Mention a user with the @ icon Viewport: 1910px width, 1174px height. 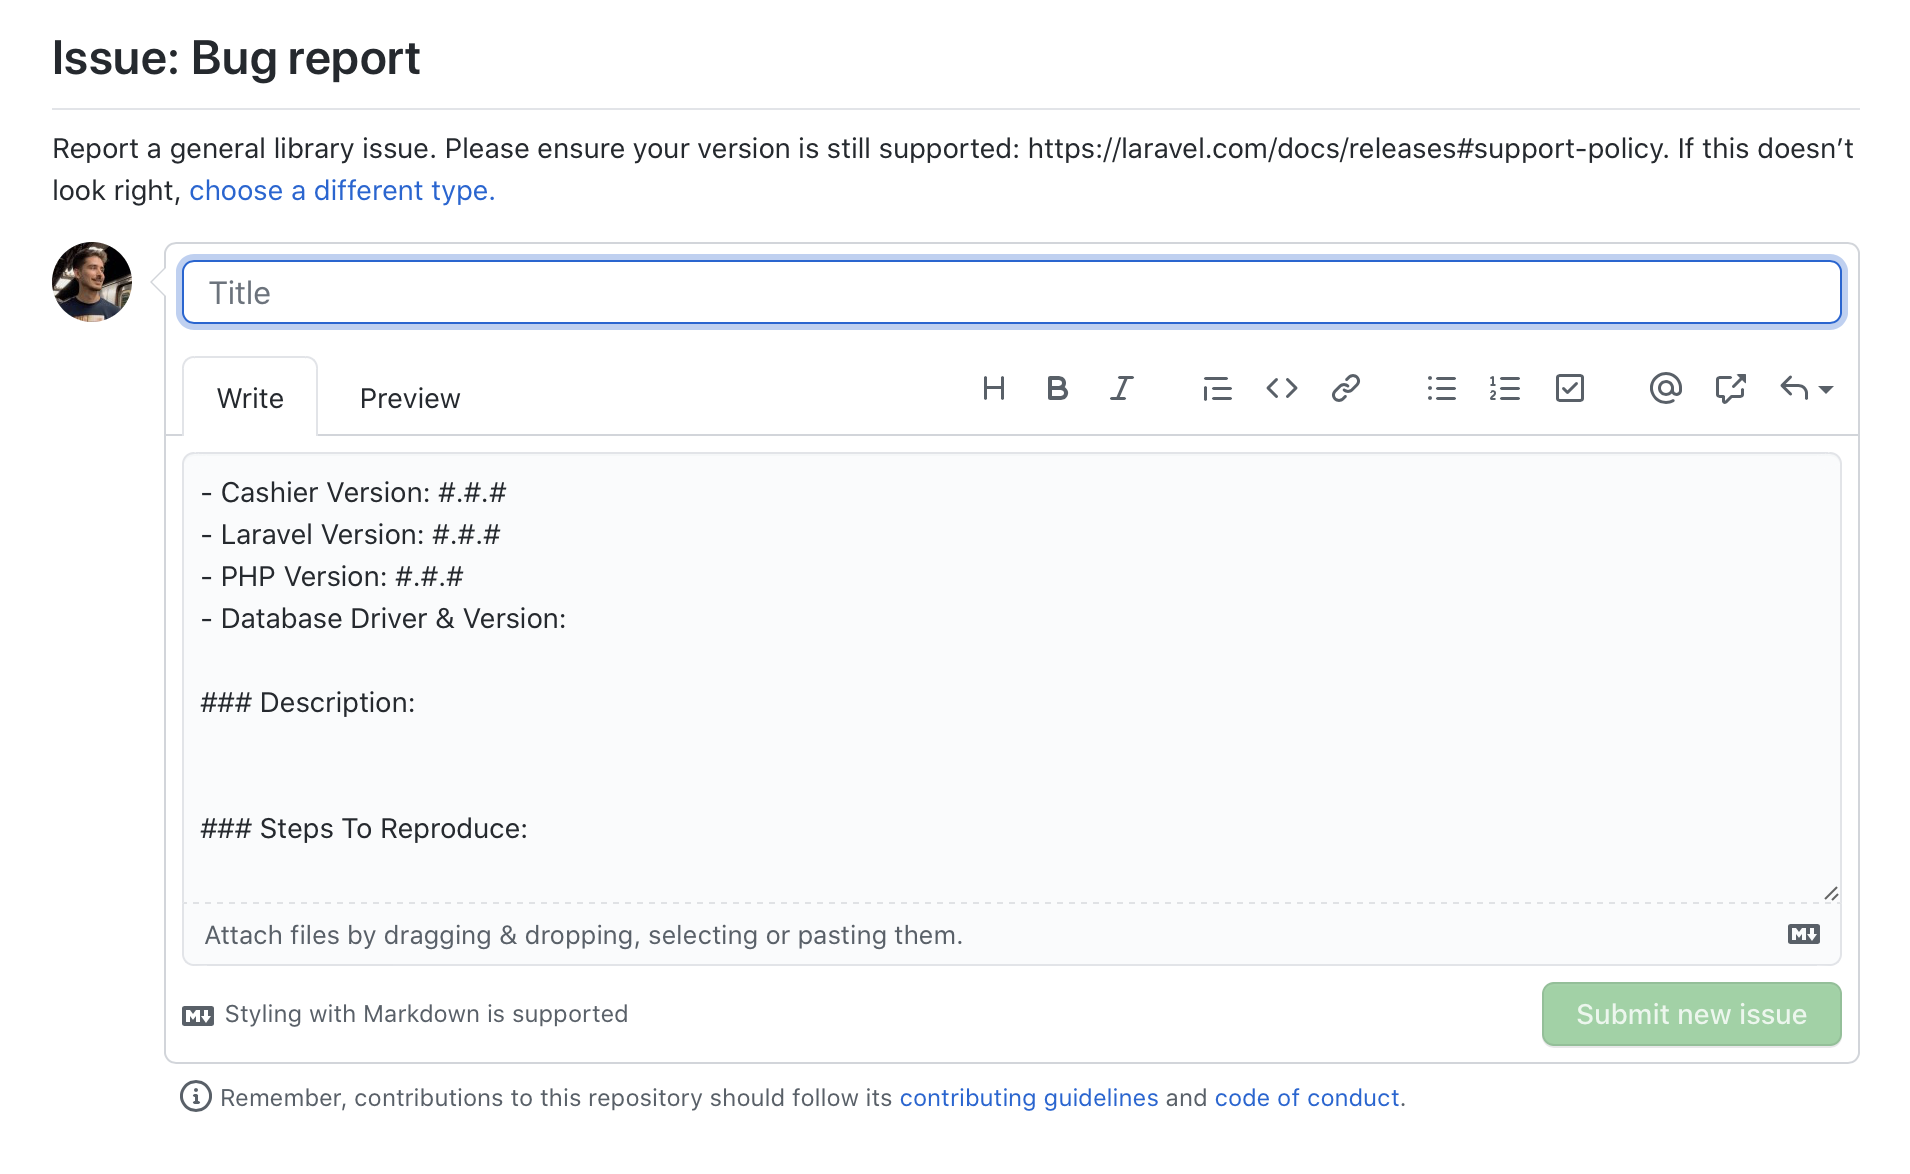pyautogui.click(x=1665, y=389)
